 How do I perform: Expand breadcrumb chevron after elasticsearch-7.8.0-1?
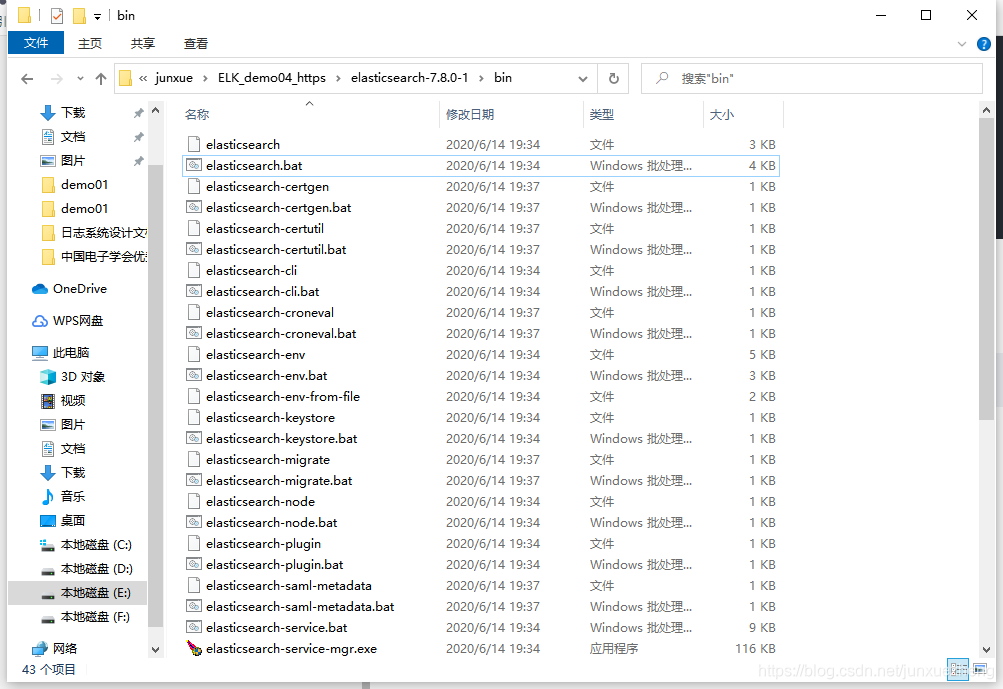coord(480,78)
